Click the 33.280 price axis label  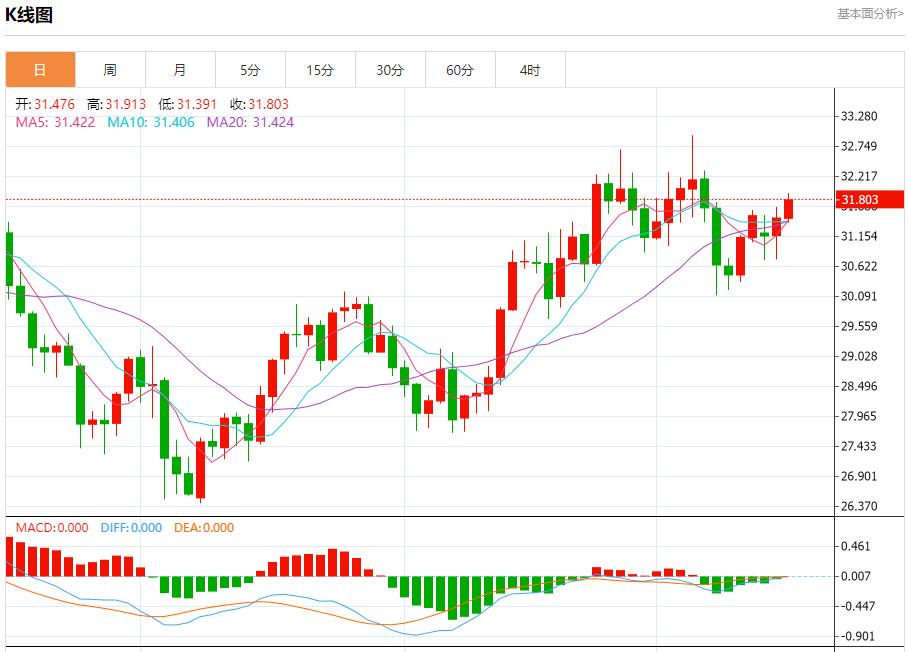coord(859,116)
